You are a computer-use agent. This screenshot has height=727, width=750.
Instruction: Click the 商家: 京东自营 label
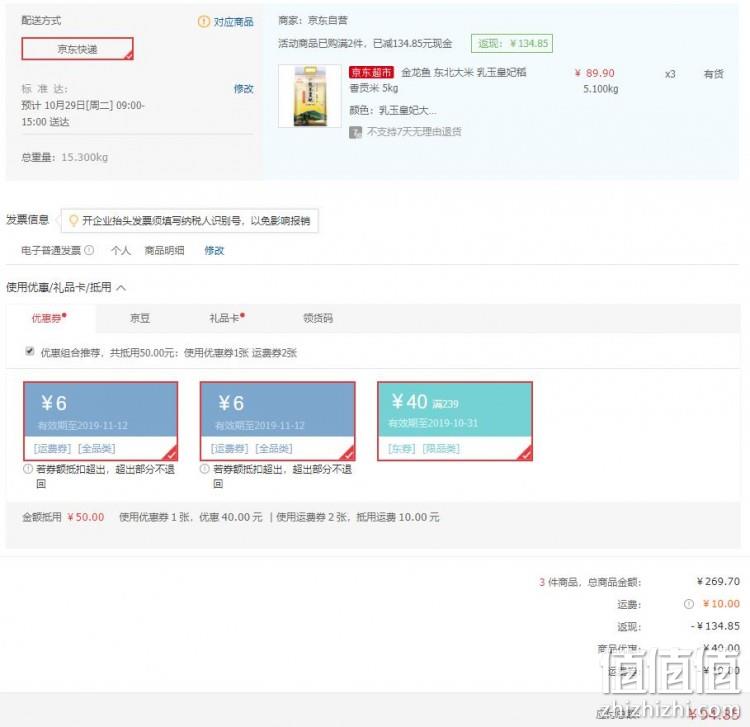(x=313, y=21)
